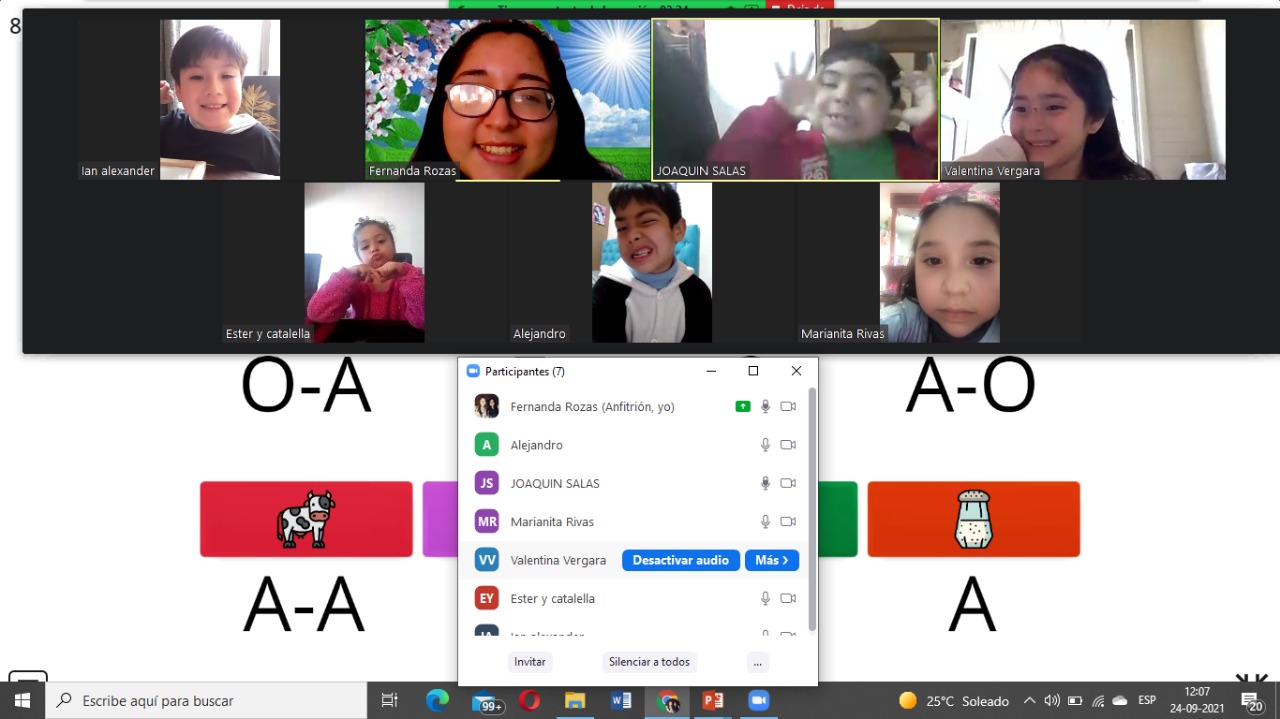Click the Marianita Rivas name in participants list

(x=552, y=521)
